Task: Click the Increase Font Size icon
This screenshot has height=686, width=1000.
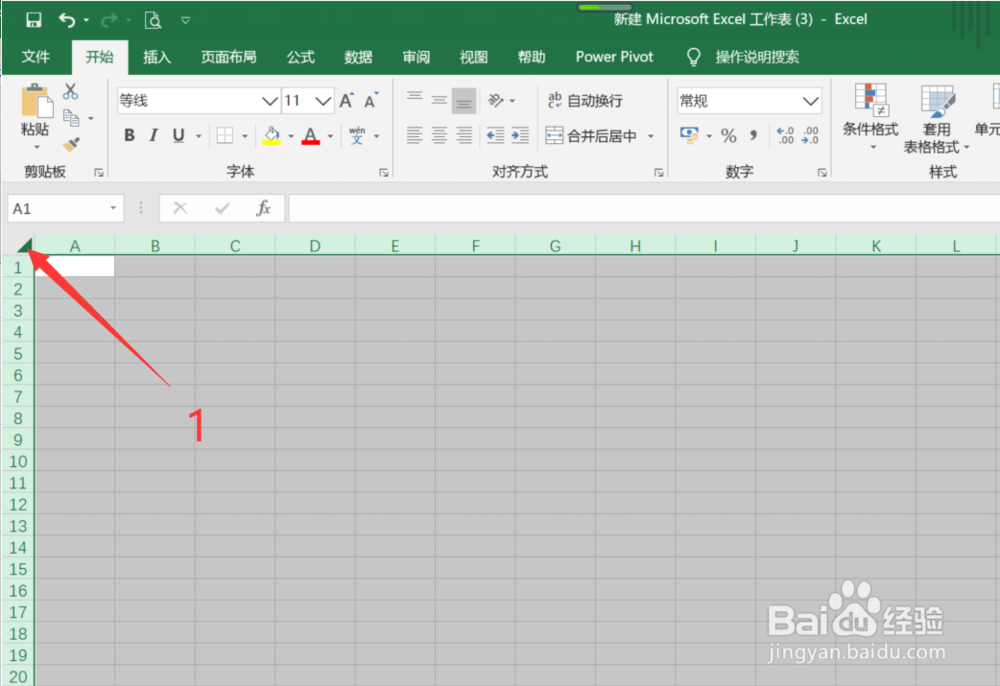Action: (x=345, y=99)
